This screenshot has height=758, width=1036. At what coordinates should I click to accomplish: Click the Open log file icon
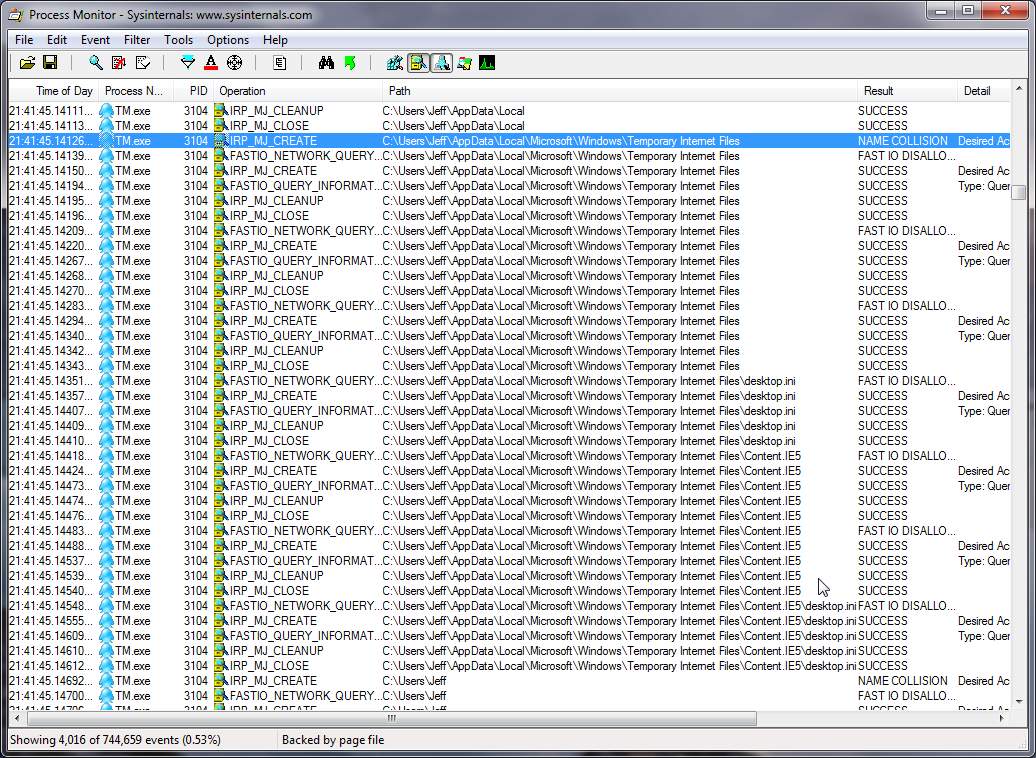[27, 63]
